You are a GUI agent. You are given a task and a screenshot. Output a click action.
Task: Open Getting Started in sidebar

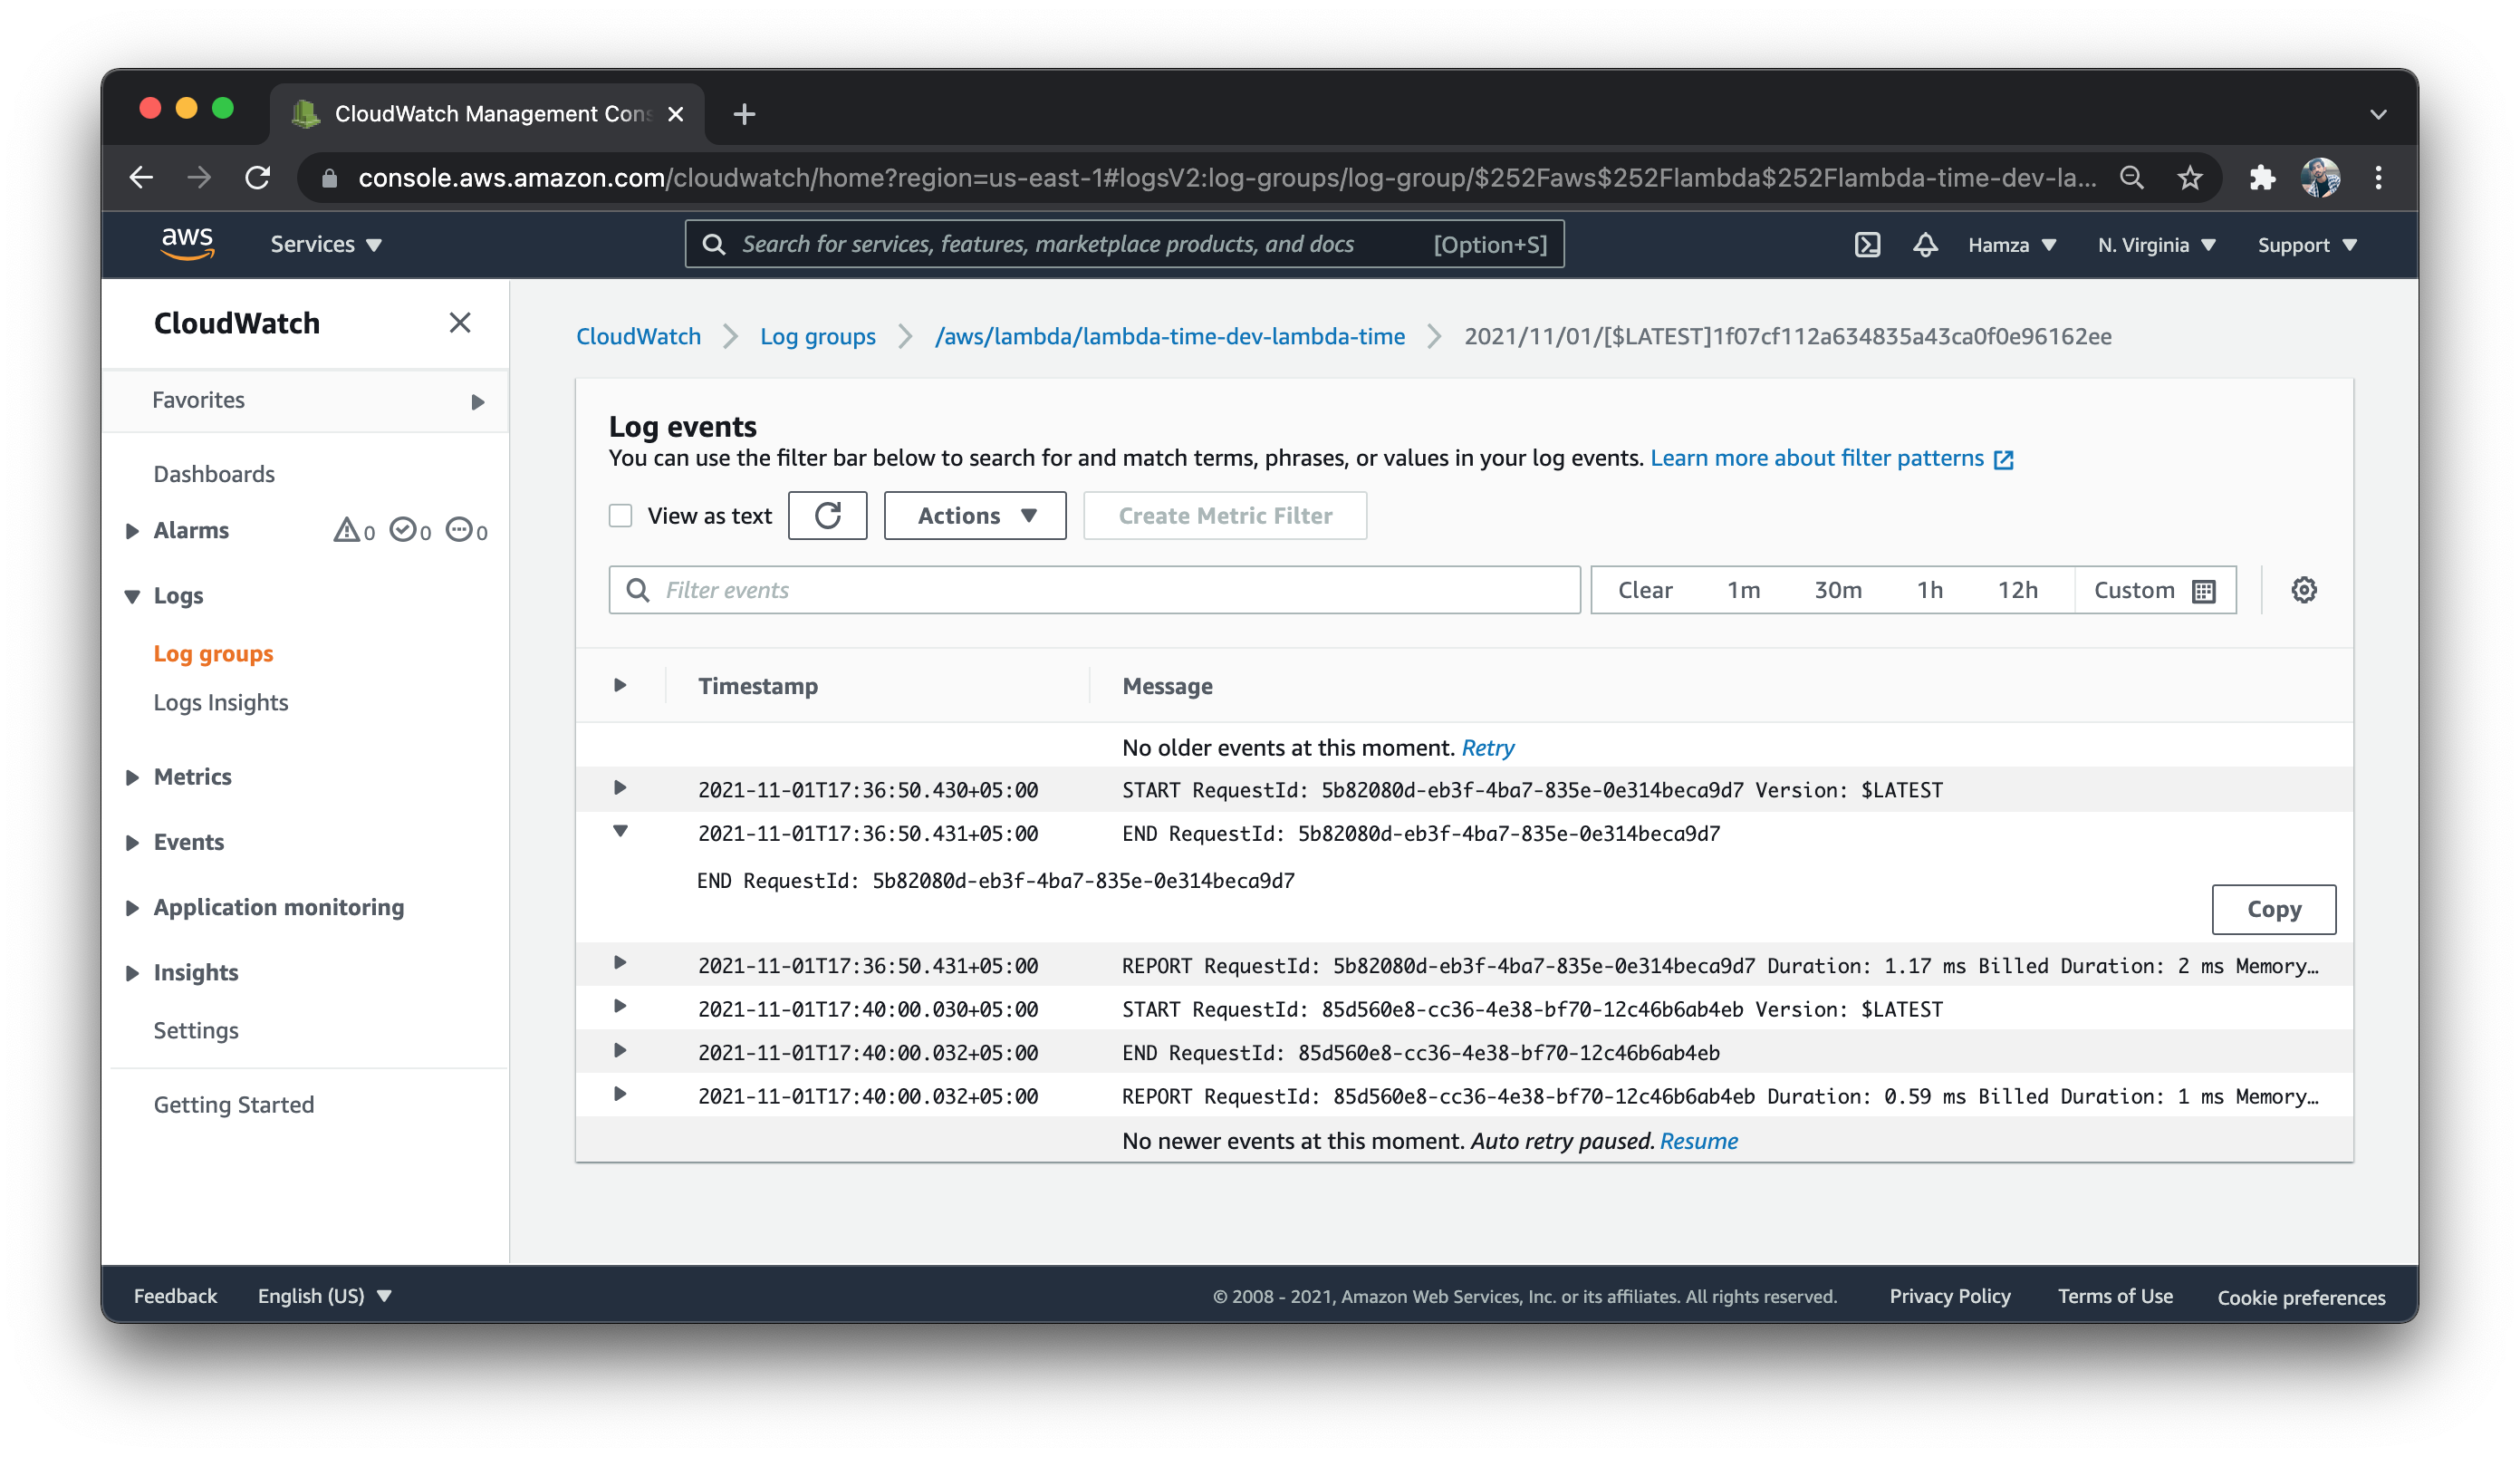click(234, 1105)
